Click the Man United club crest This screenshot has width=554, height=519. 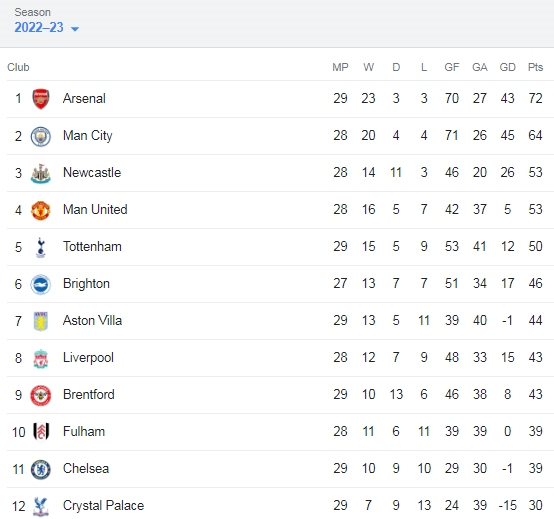[41, 210]
